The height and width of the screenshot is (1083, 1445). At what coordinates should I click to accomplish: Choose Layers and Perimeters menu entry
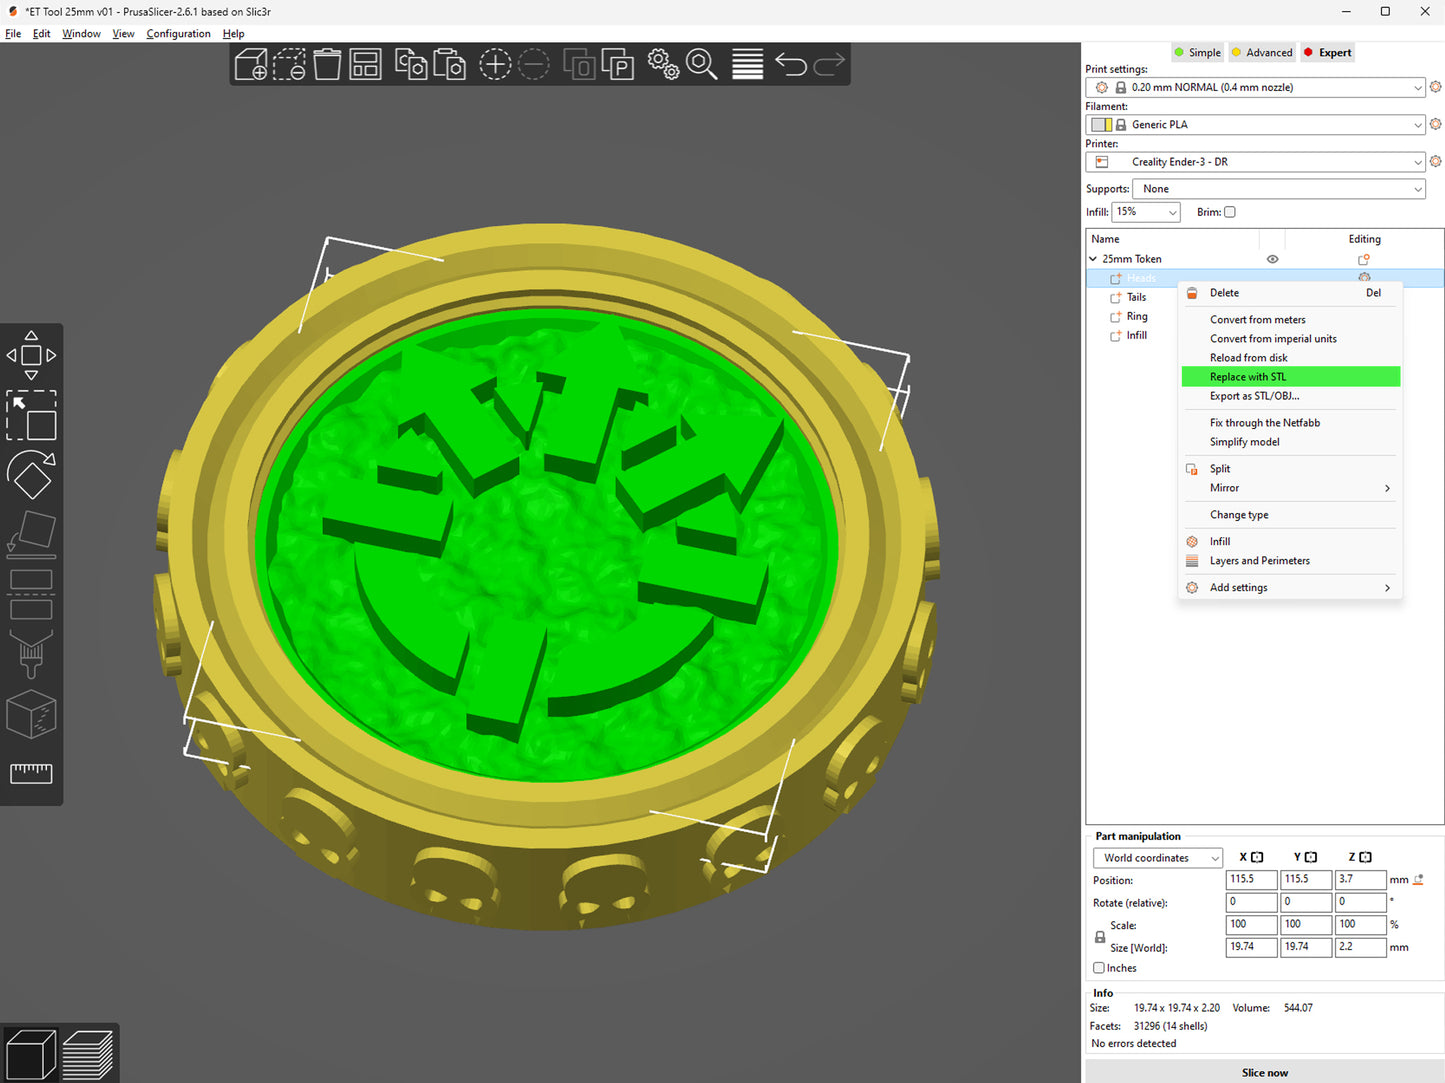[1291, 561]
